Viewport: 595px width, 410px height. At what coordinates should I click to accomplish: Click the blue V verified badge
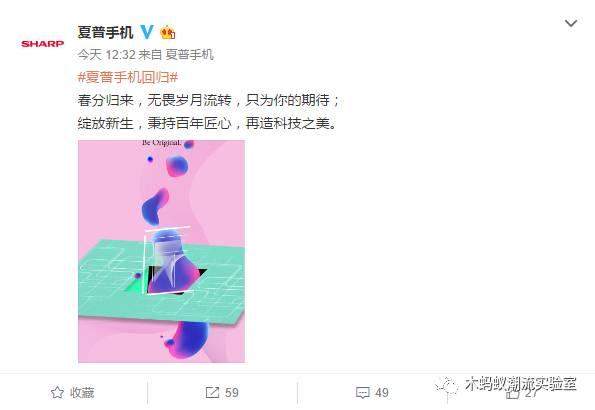(x=147, y=32)
